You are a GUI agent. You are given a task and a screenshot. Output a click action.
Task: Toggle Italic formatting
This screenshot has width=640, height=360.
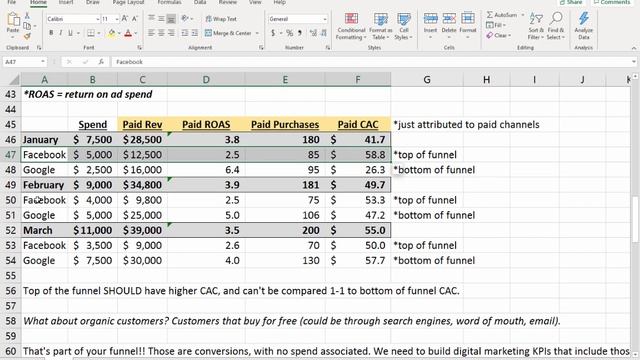[x=60, y=33]
